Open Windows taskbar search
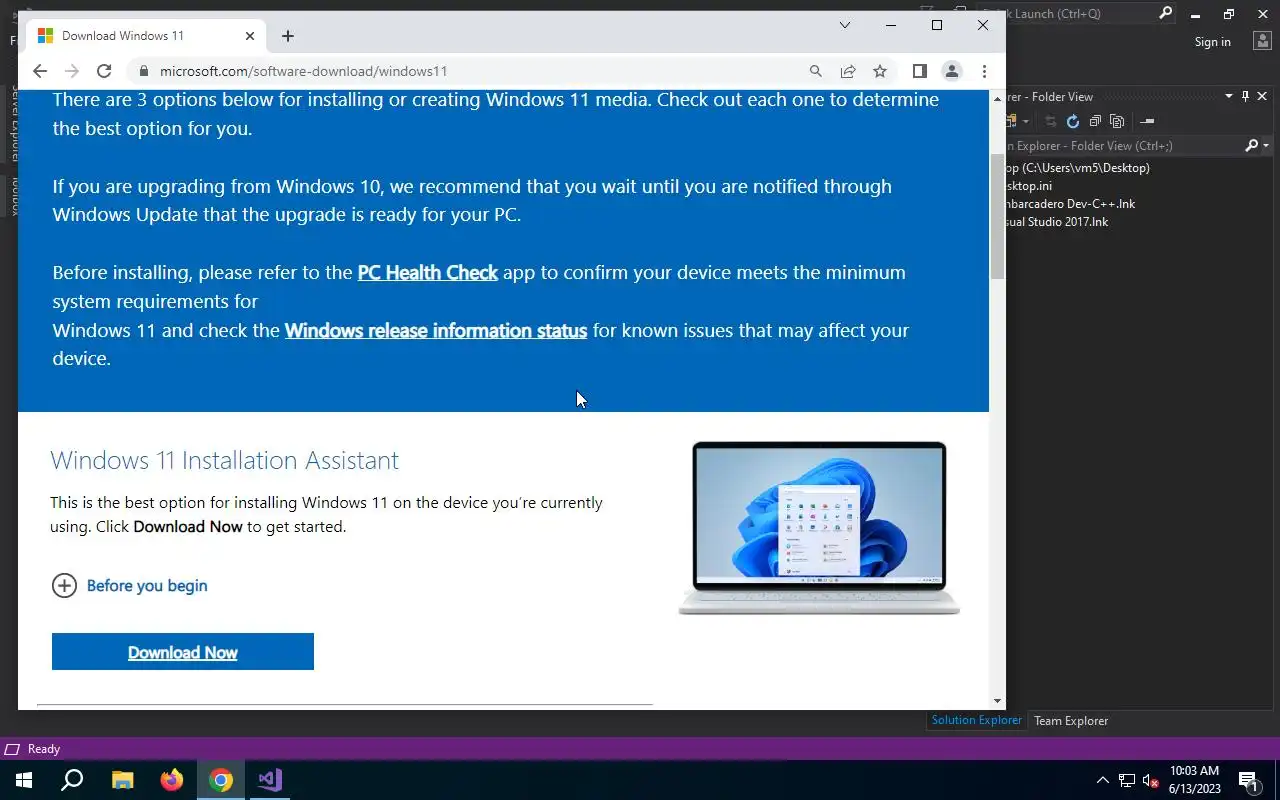Viewport: 1280px width, 800px height. 72,780
